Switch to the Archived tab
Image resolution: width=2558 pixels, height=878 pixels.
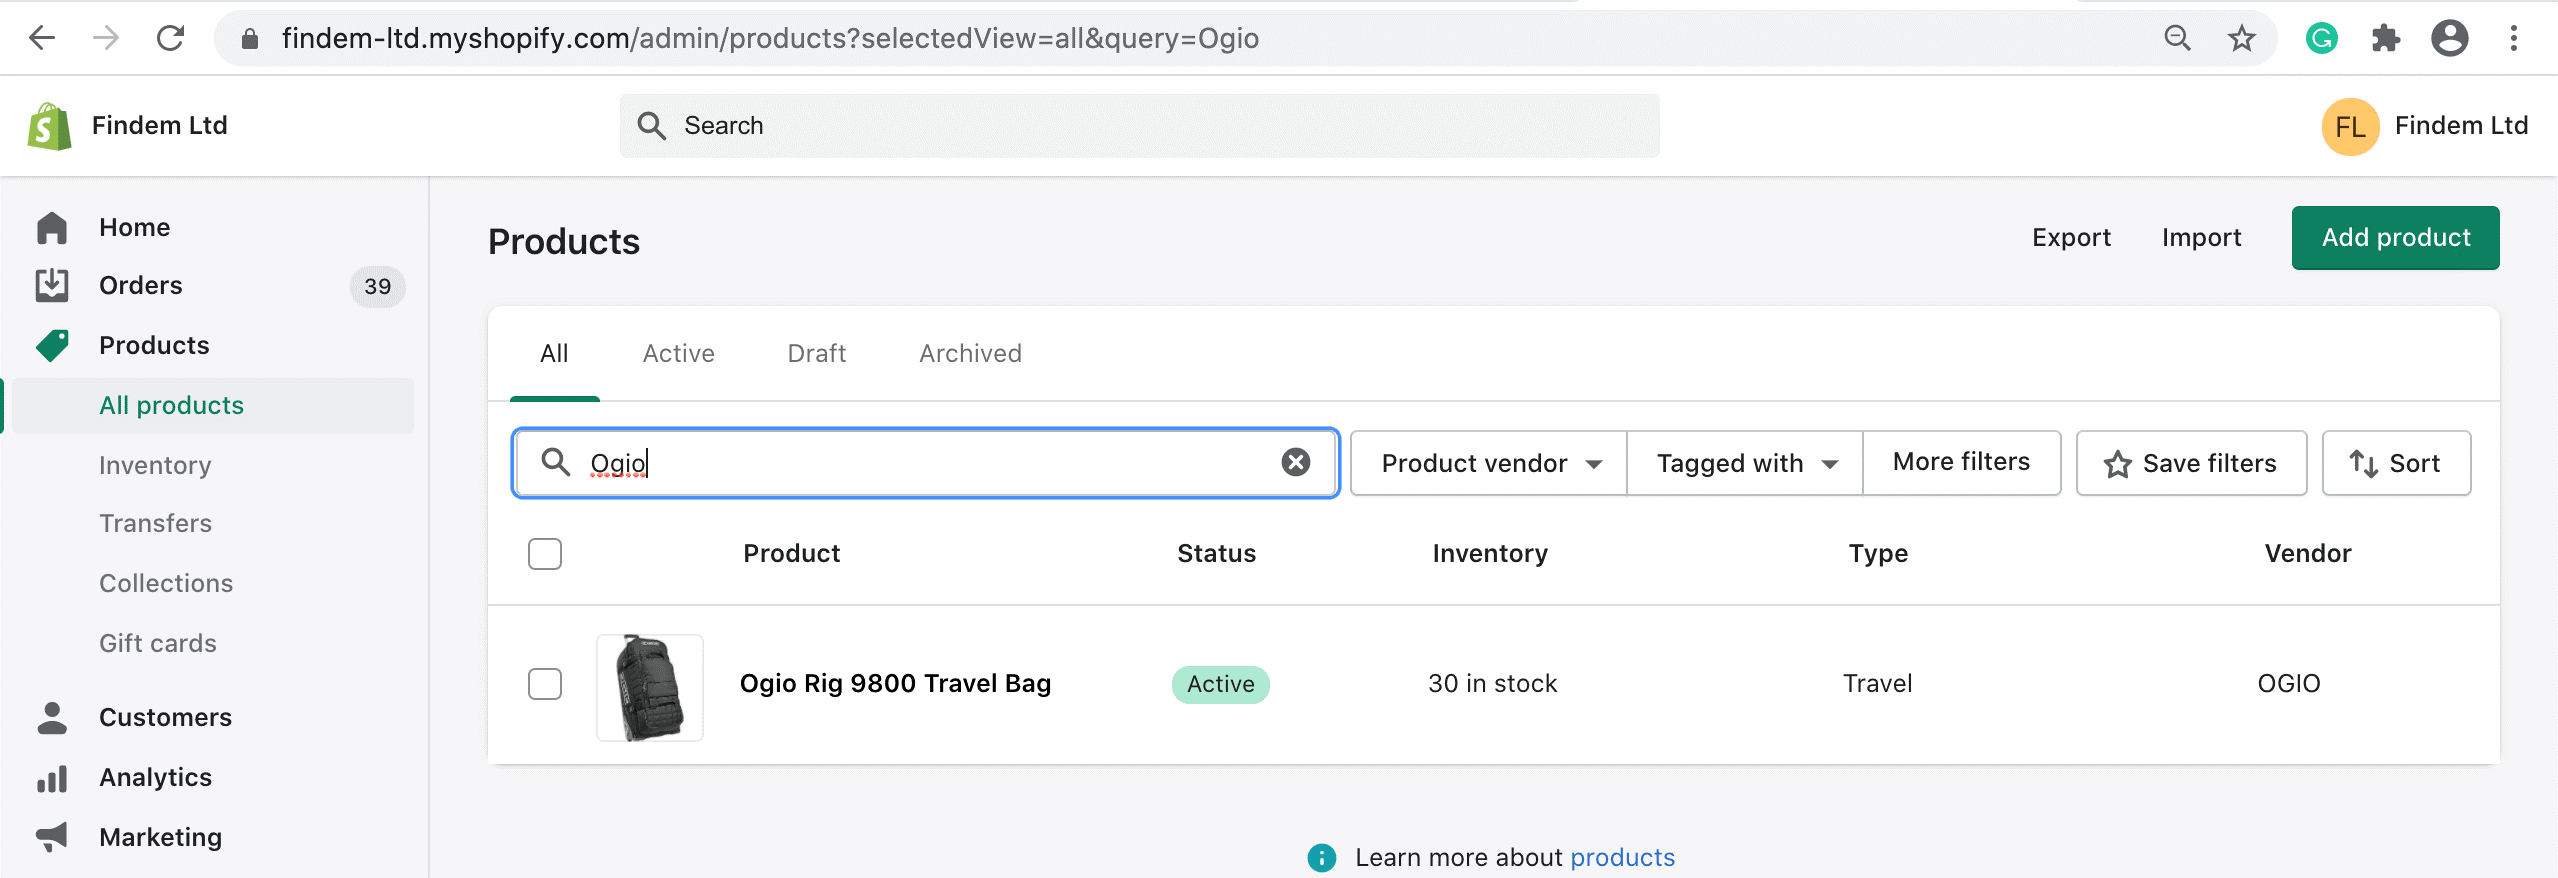[970, 354]
